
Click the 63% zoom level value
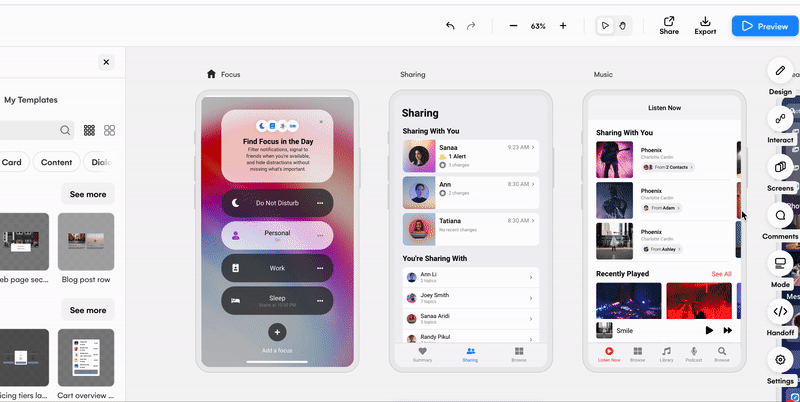pos(538,26)
